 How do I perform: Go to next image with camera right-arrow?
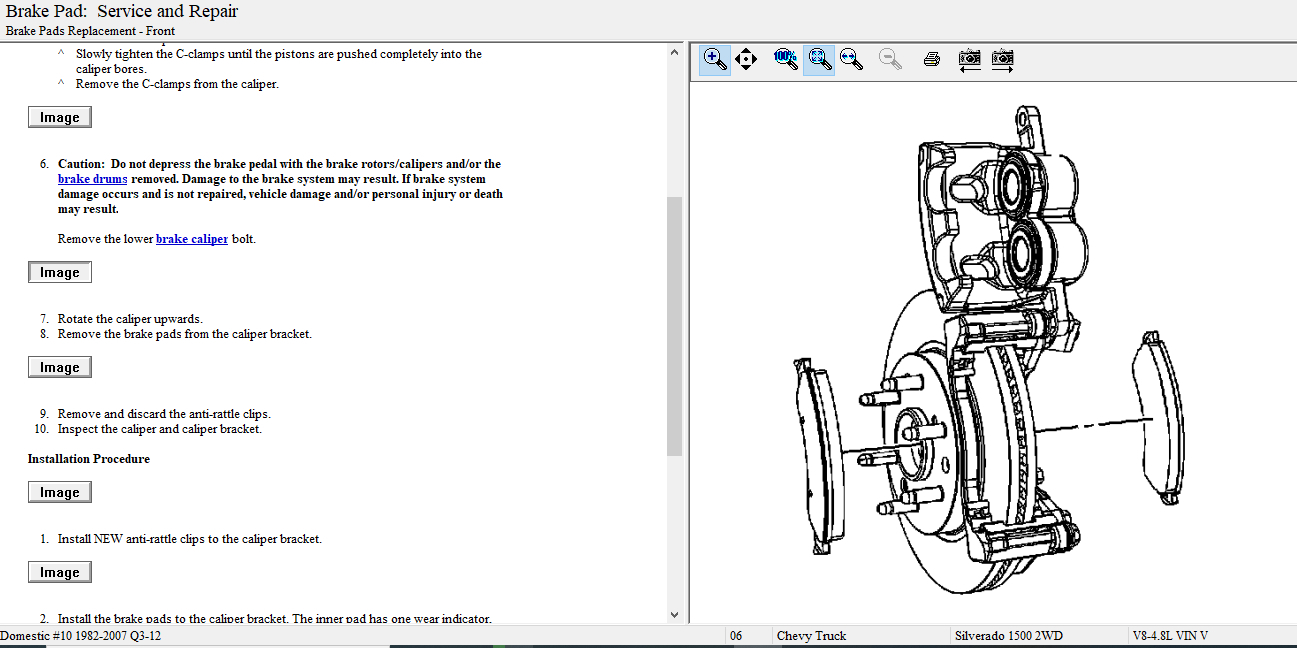(1003, 59)
